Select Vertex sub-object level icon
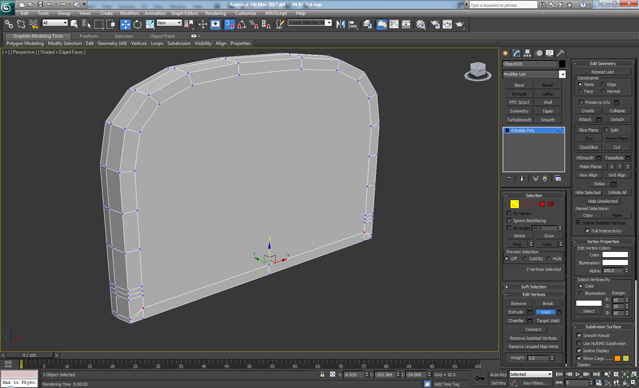Screen dimensions: 639x388 tap(514, 204)
